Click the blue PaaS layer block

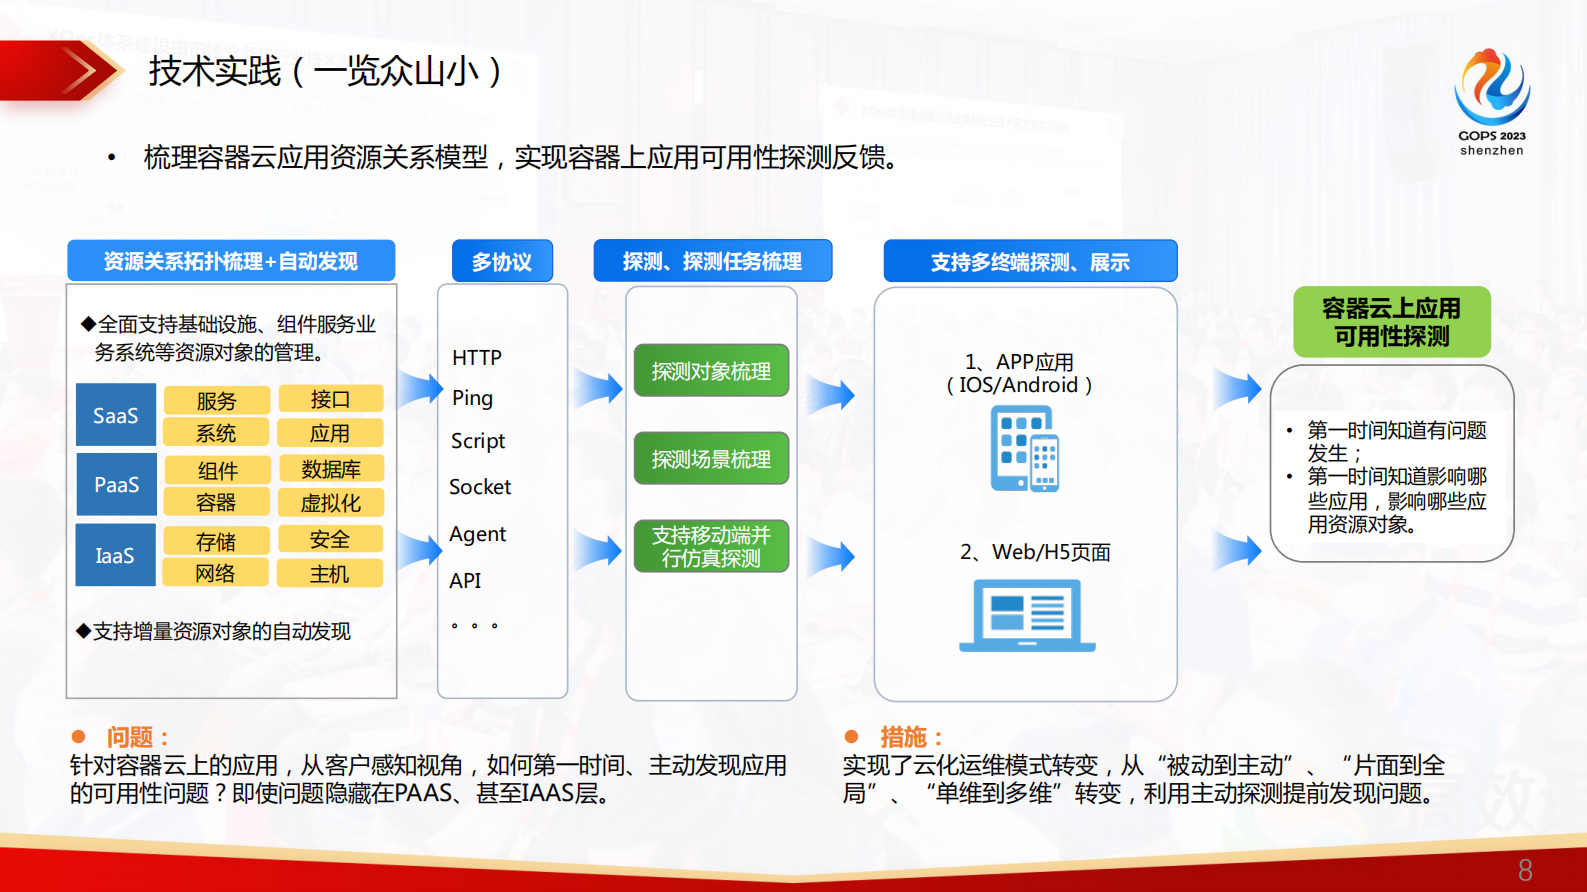pyautogui.click(x=116, y=485)
